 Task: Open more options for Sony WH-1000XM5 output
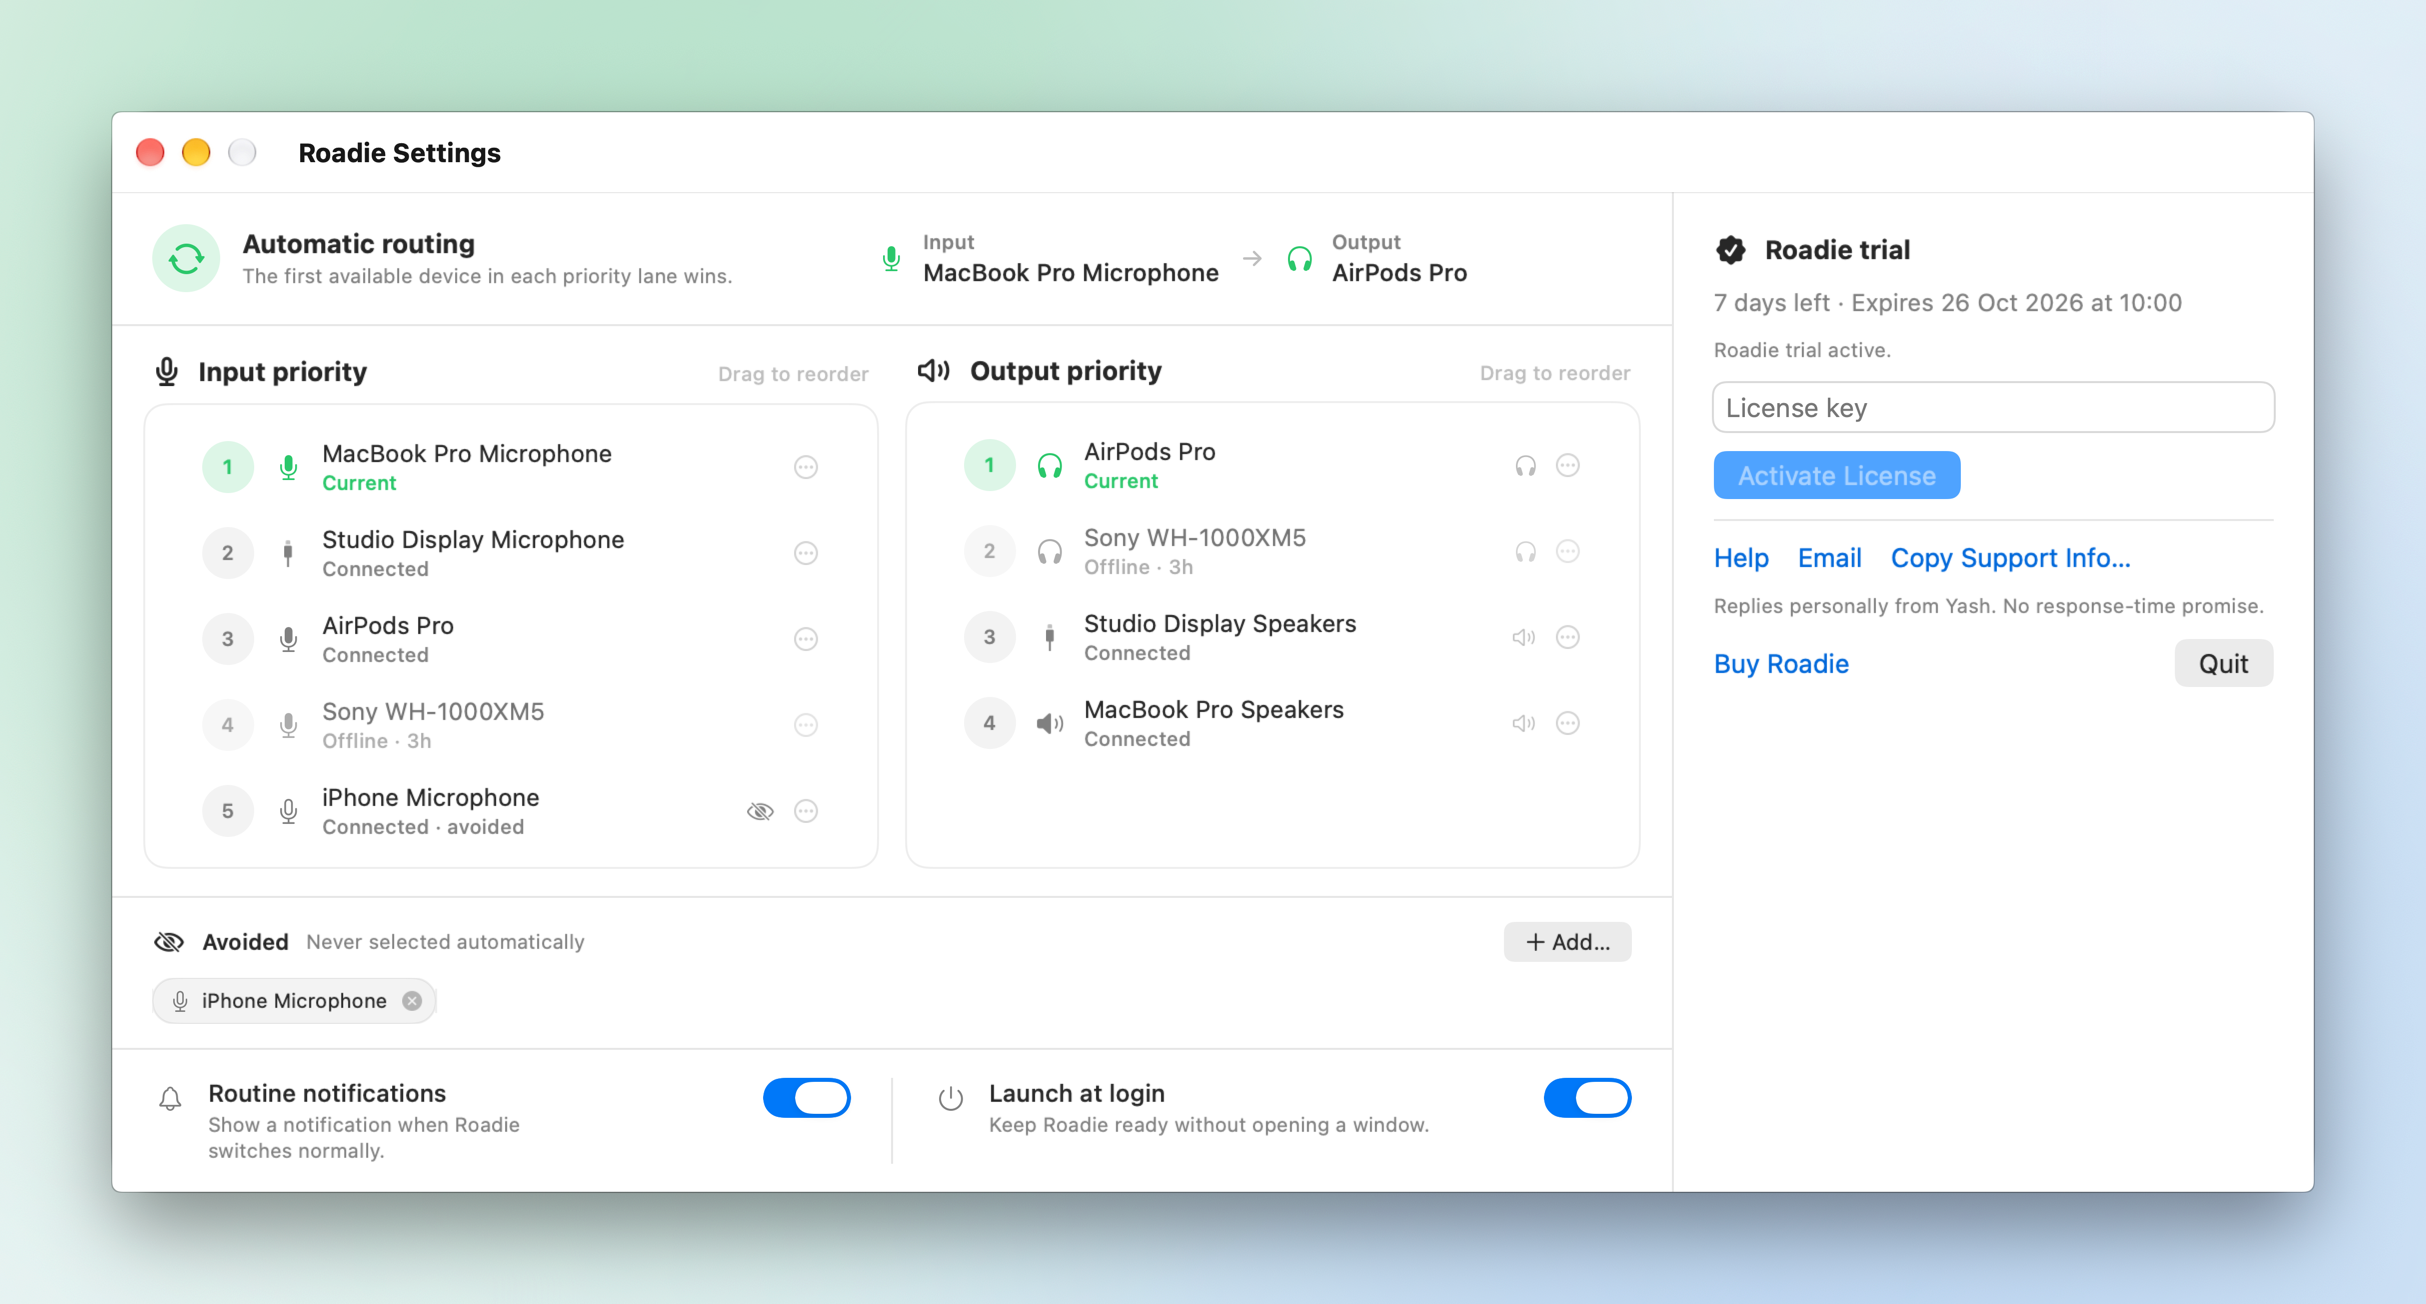[1568, 551]
